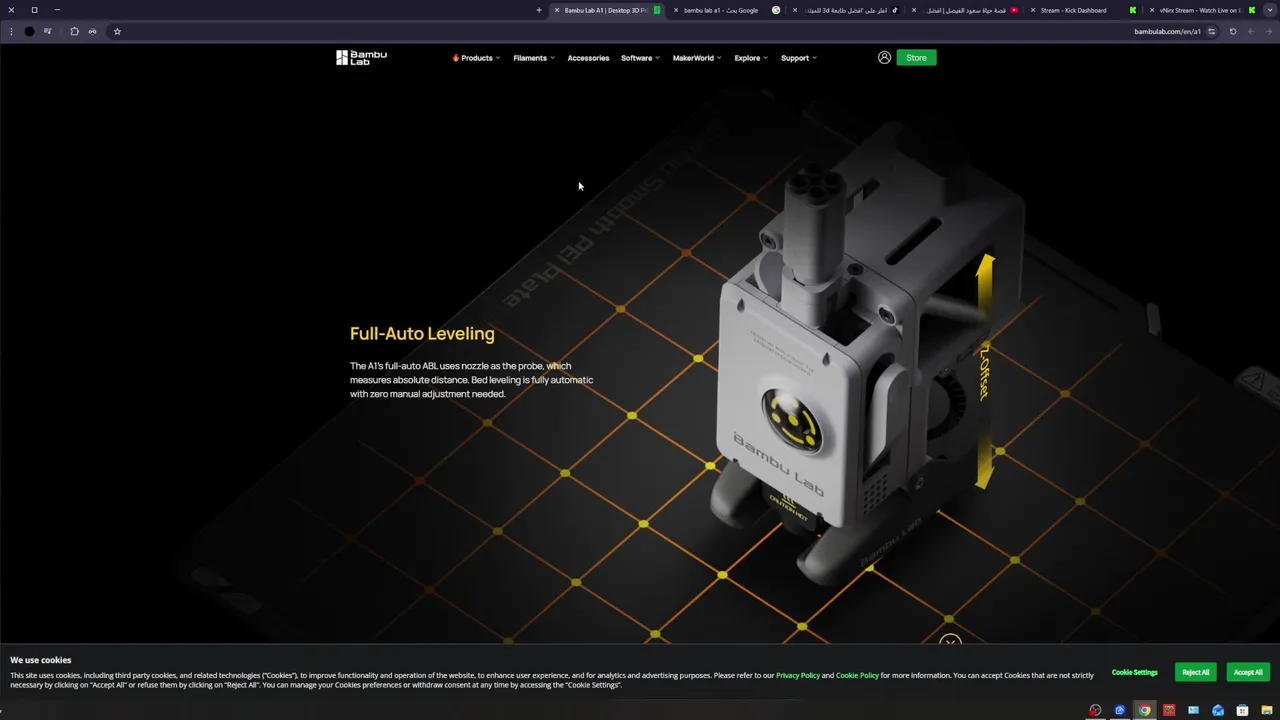Click the Bambu Lab logo

[361, 58]
